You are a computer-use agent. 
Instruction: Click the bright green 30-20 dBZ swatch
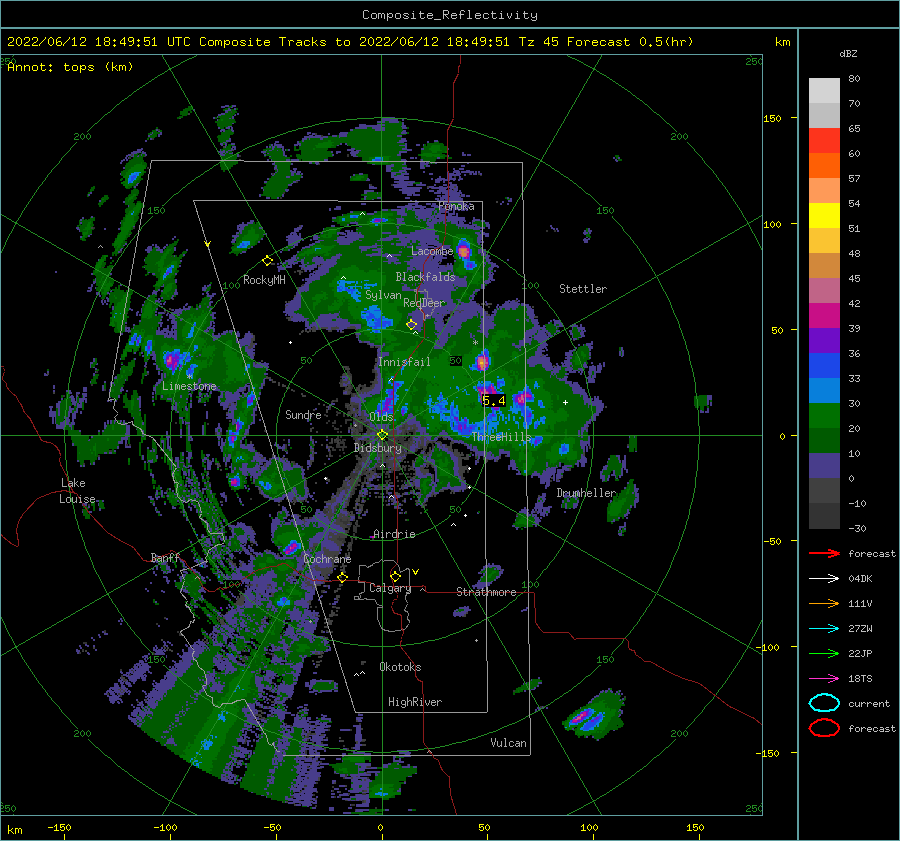click(824, 416)
